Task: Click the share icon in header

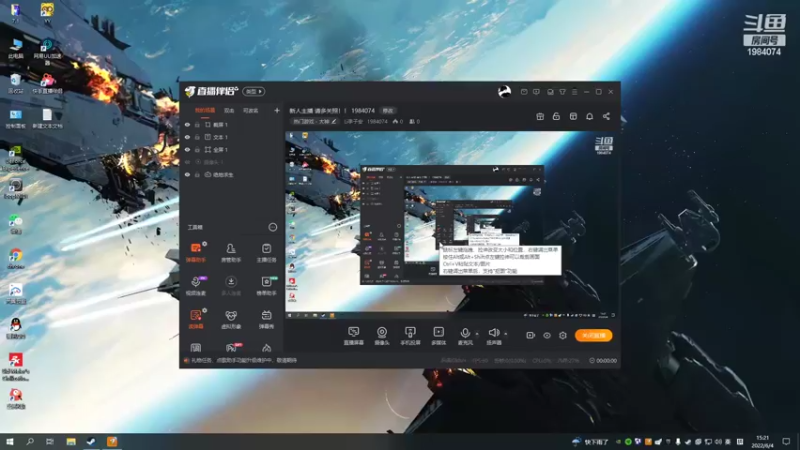Action: click(606, 116)
